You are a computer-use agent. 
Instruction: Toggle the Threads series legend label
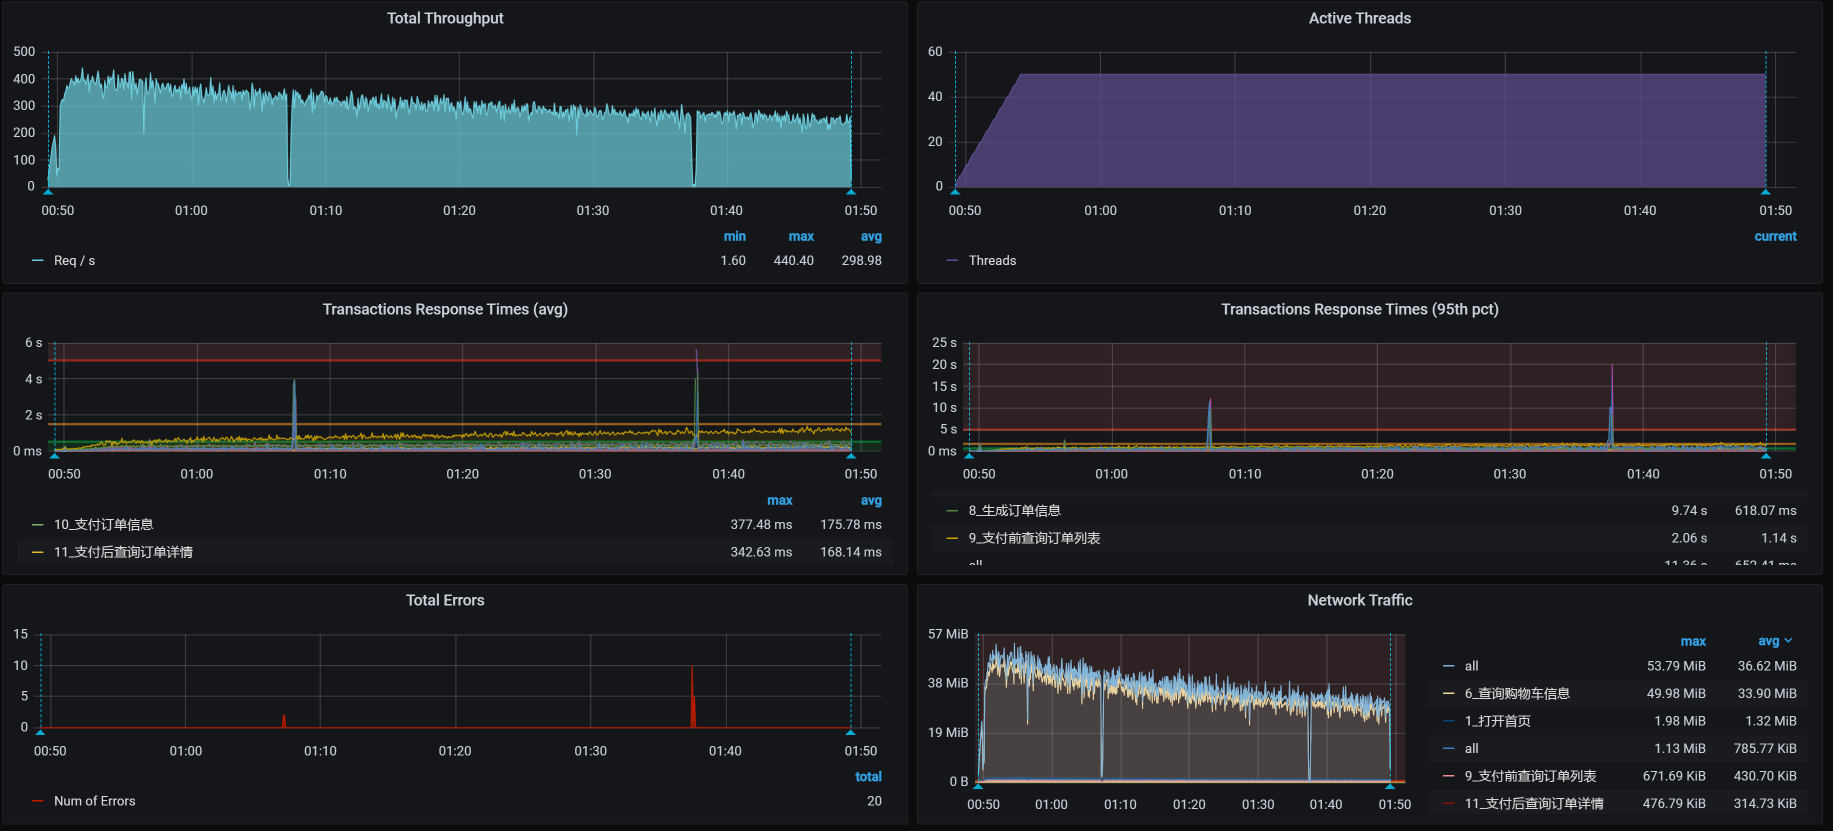[x=992, y=261]
